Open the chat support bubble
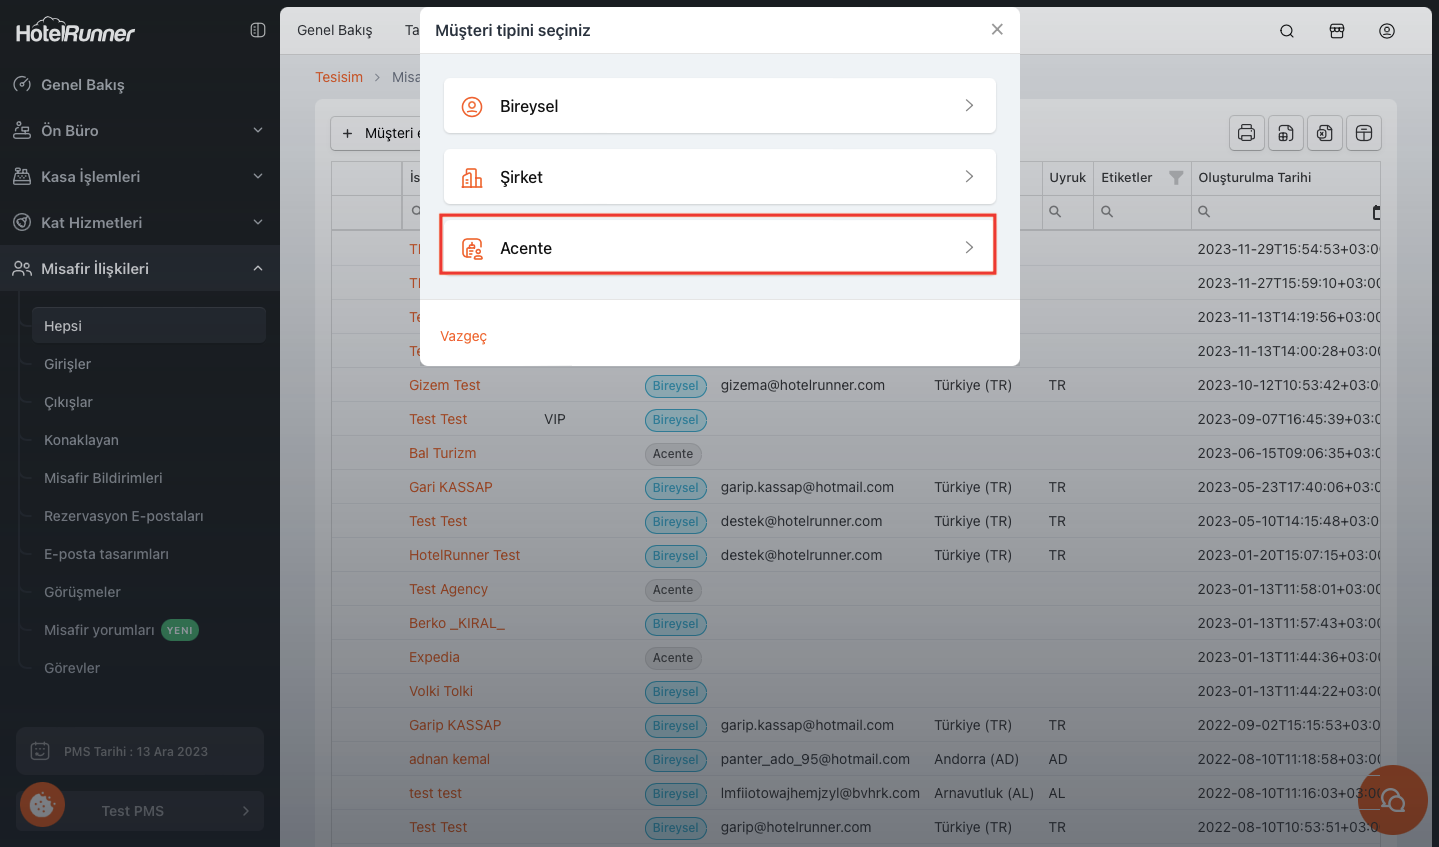Image resolution: width=1439 pixels, height=847 pixels. [x=1392, y=800]
